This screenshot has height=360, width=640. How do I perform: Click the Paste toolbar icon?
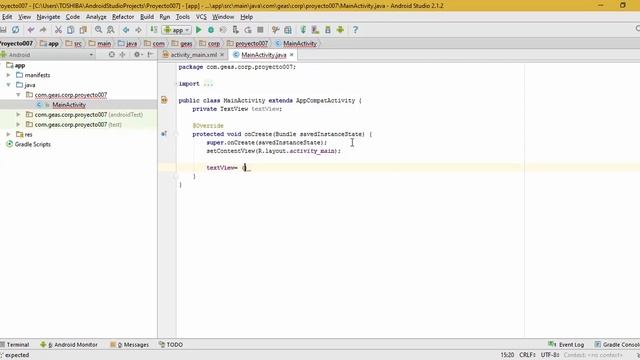point(83,30)
